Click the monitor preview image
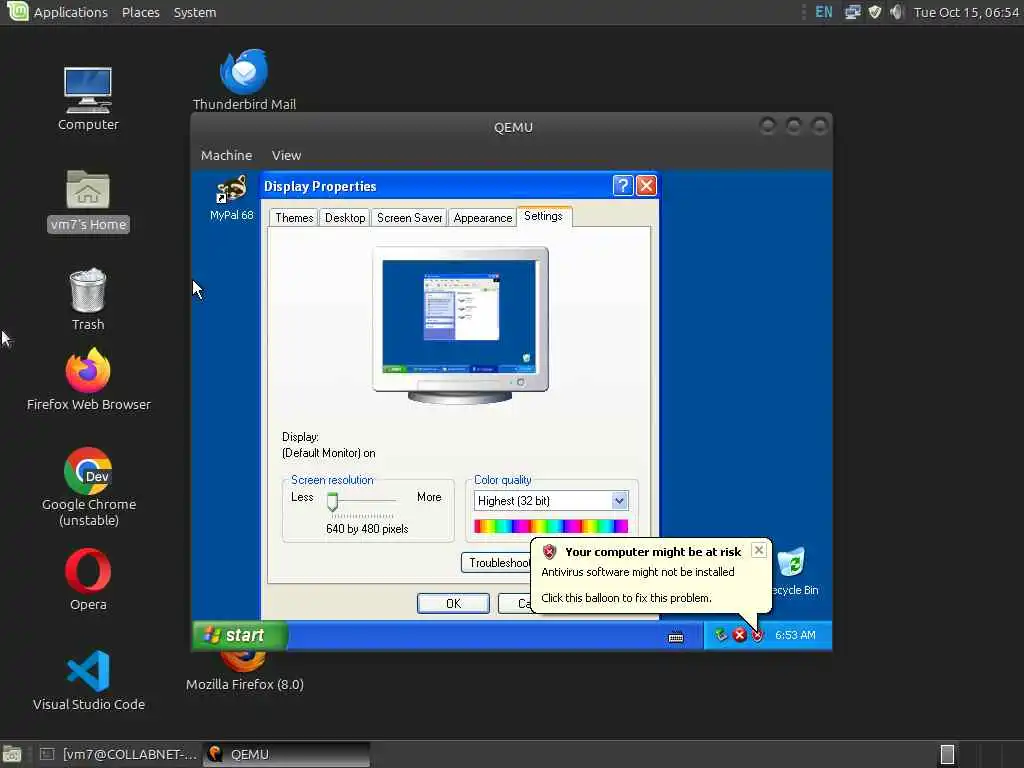This screenshot has width=1024, height=768. click(460, 325)
